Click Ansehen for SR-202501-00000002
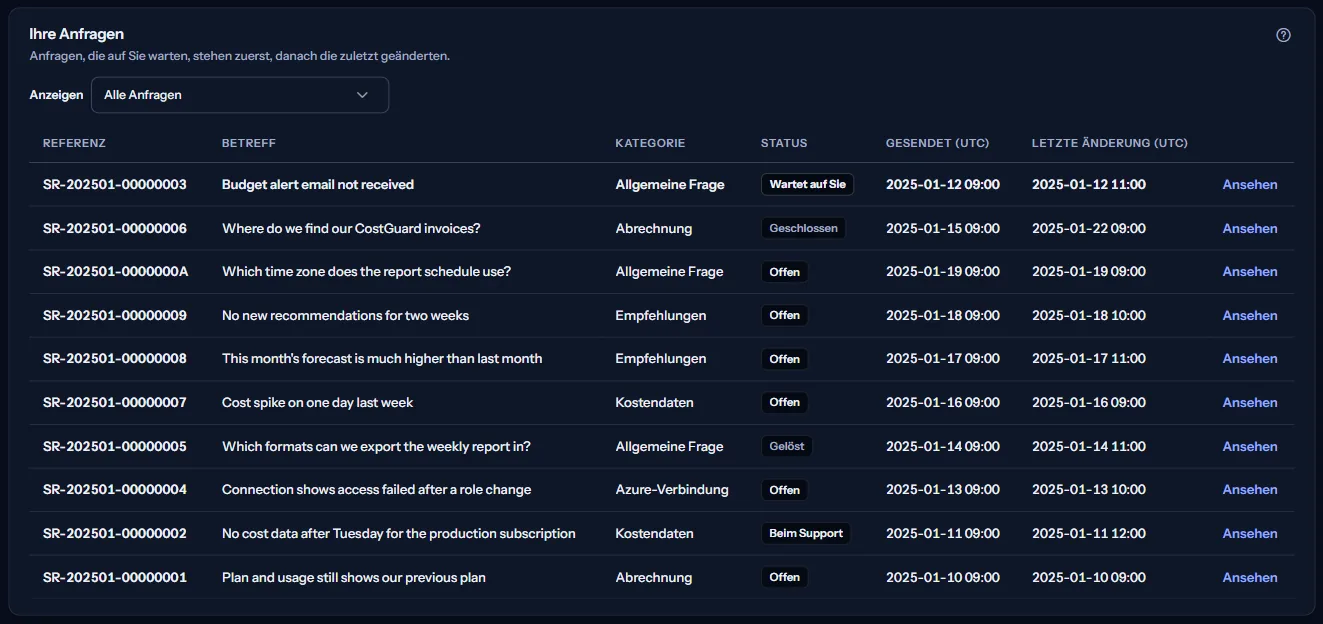 [x=1250, y=533]
